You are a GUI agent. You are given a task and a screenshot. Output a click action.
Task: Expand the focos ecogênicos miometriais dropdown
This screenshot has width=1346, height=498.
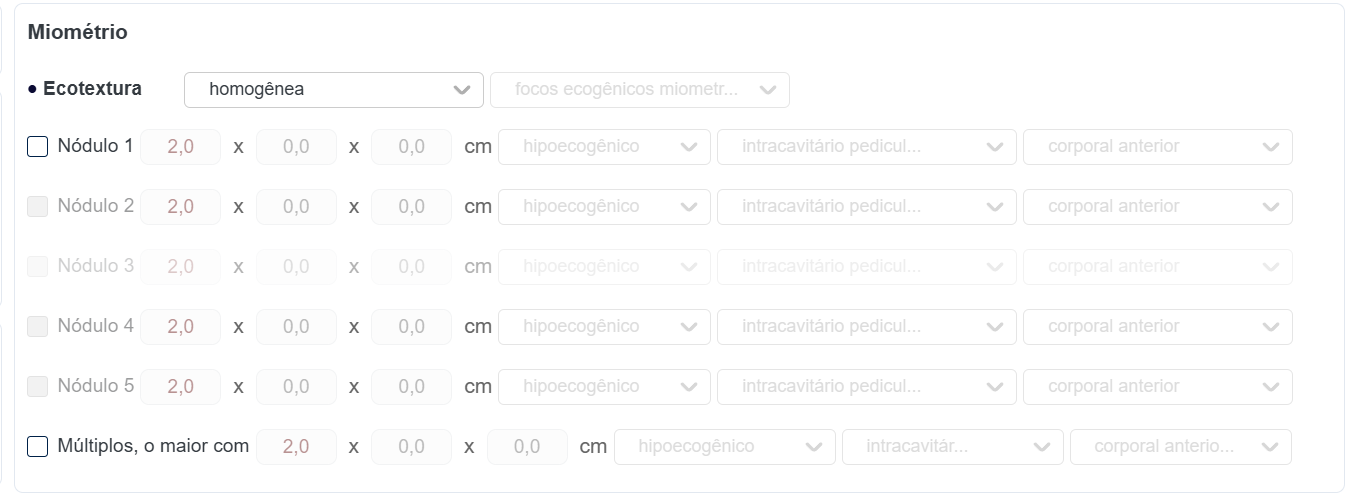pyautogui.click(x=639, y=90)
